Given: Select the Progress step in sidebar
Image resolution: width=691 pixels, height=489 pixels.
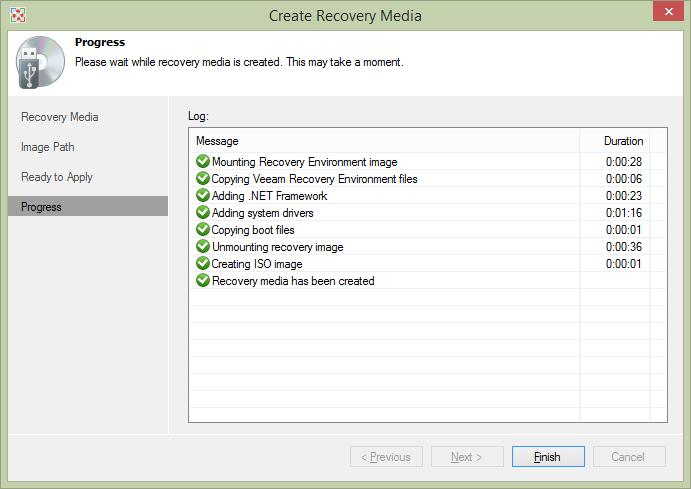Looking at the screenshot, I should [42, 207].
